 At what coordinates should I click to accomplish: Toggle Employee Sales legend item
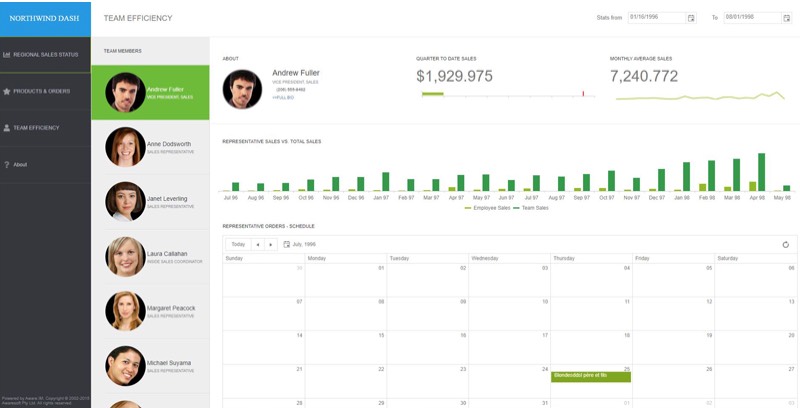pyautogui.click(x=487, y=207)
